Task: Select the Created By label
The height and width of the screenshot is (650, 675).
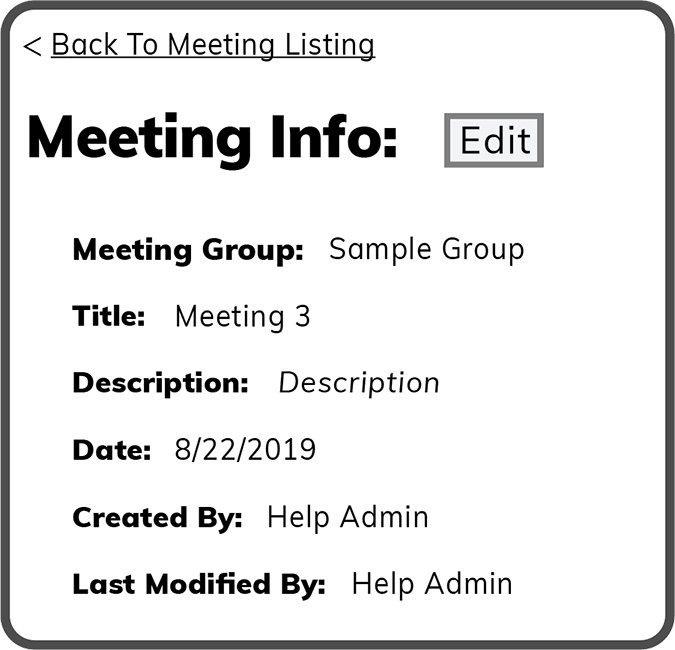Action: click(x=157, y=518)
